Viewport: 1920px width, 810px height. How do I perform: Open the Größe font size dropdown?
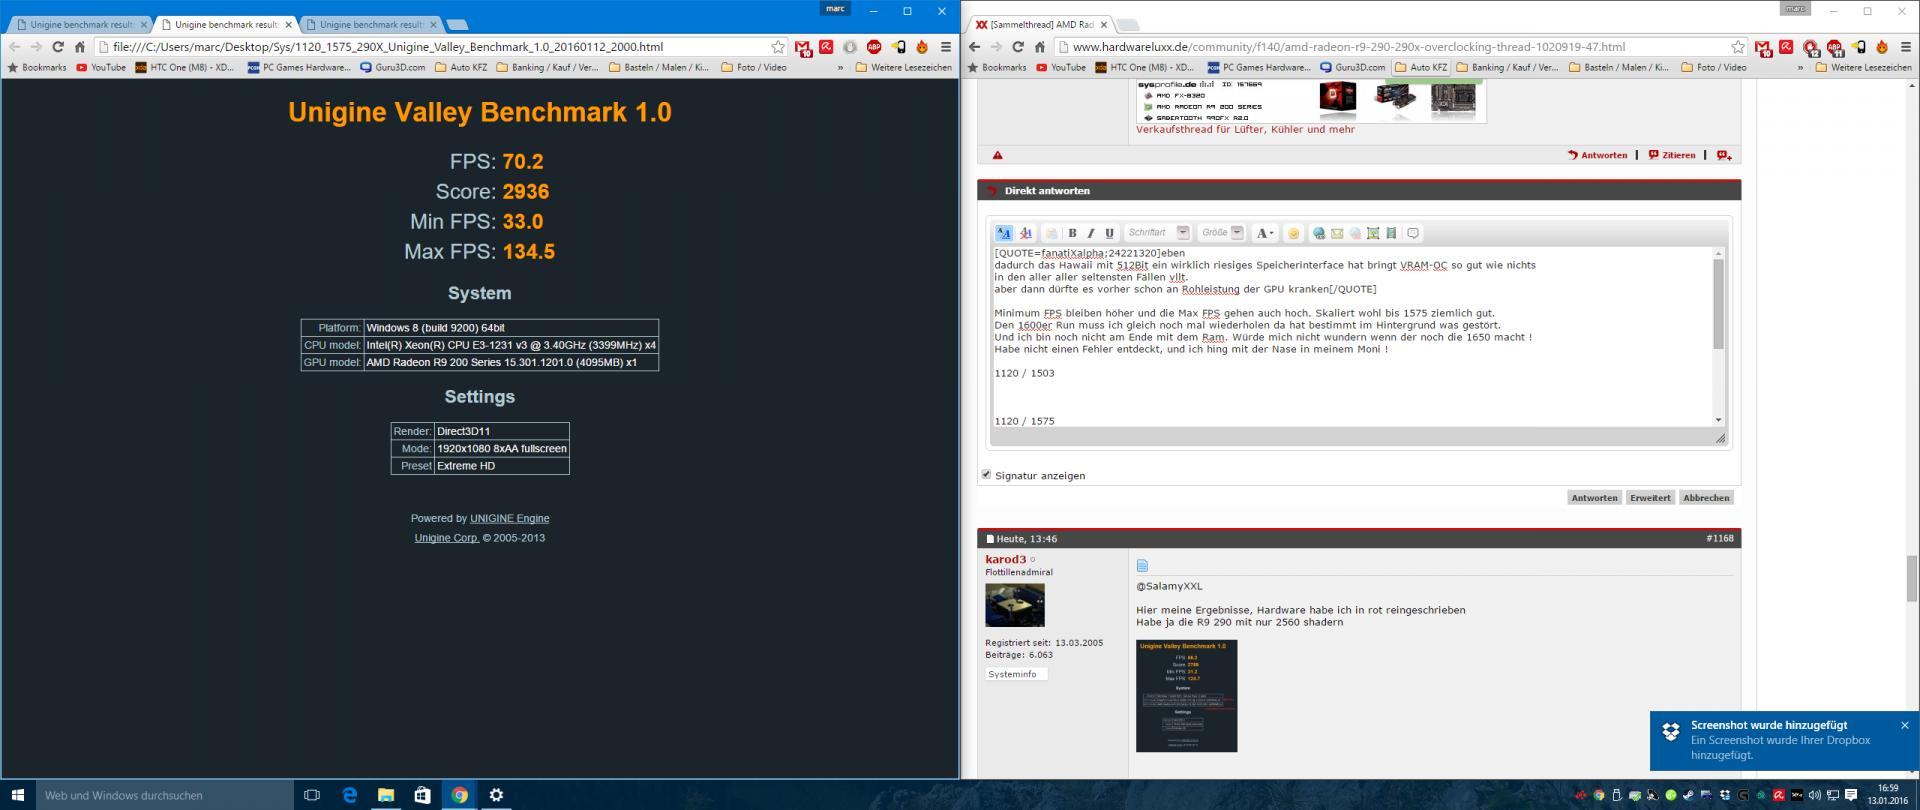pos(1222,233)
